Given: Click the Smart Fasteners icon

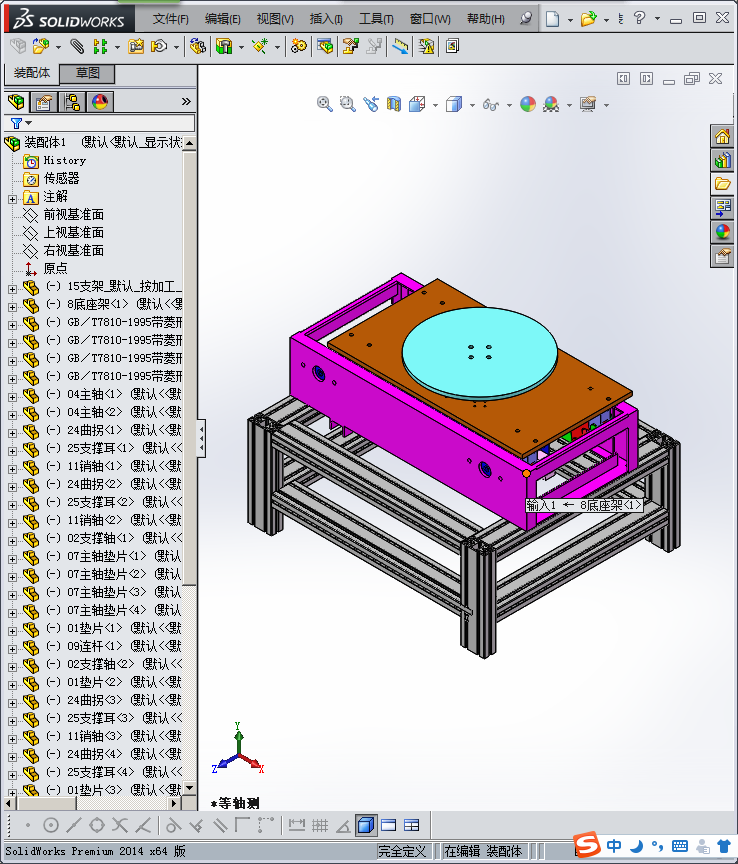Looking at the screenshot, I should [136, 46].
